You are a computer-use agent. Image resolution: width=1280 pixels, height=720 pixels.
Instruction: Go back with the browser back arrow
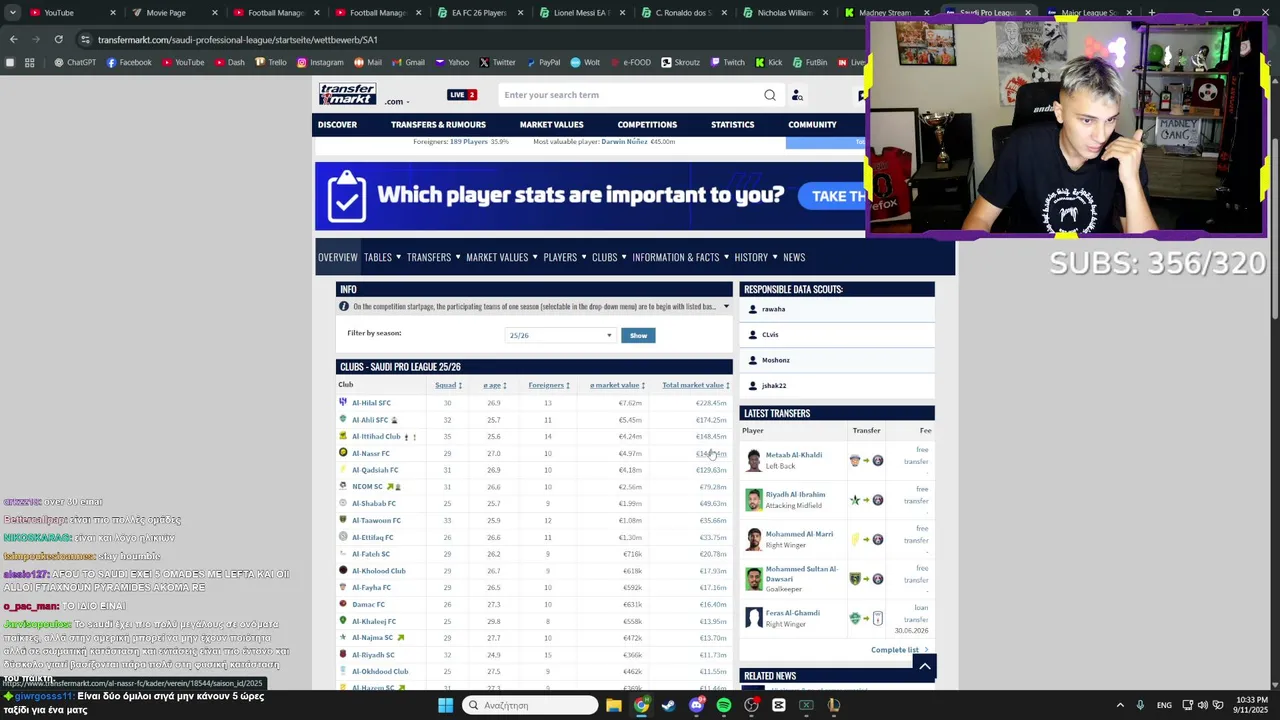coord(13,39)
